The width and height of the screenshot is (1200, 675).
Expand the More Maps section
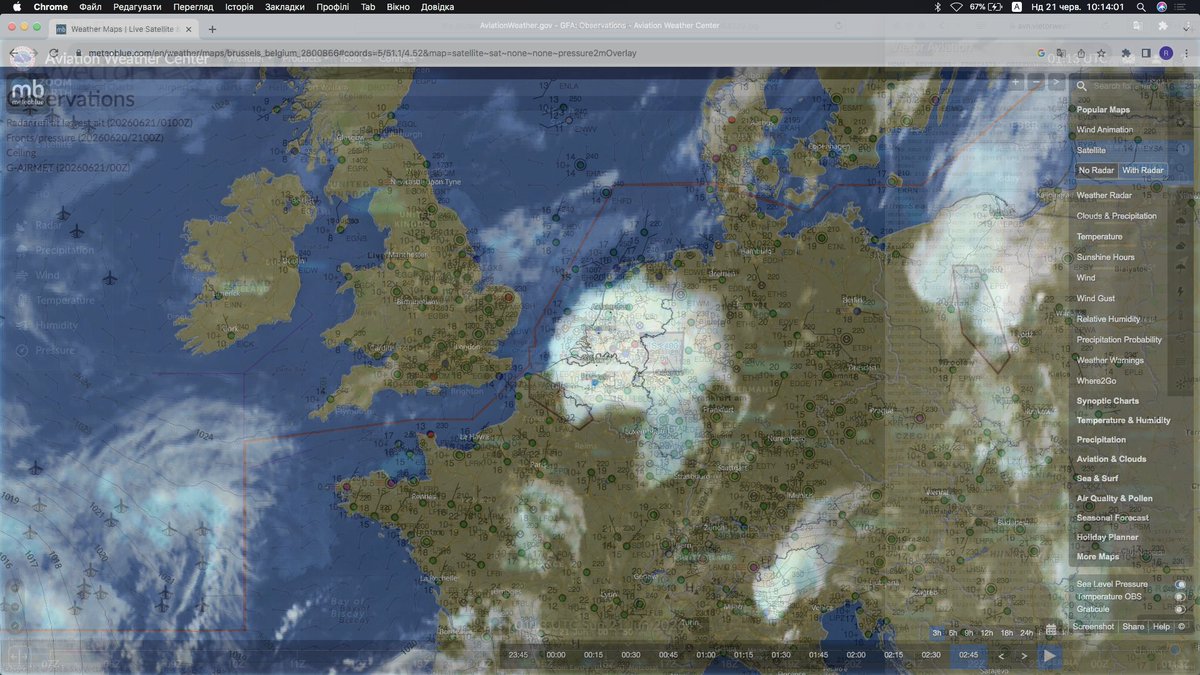tap(1097, 556)
